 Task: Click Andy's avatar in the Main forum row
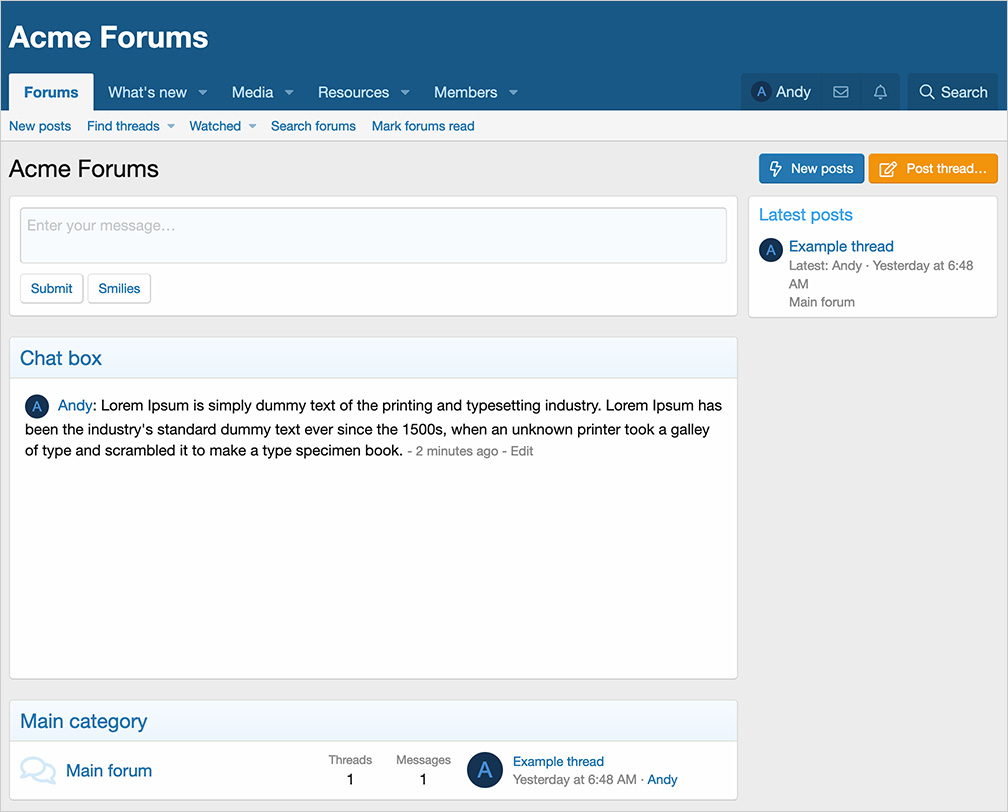tap(485, 770)
